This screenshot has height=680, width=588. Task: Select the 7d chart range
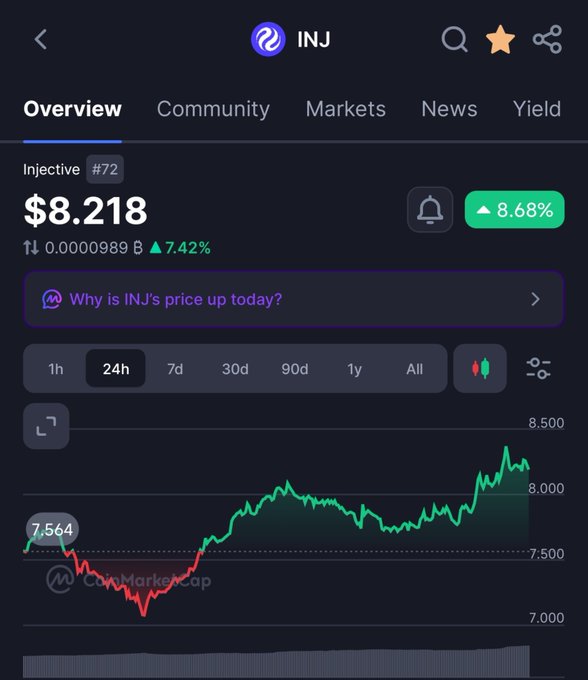(175, 369)
